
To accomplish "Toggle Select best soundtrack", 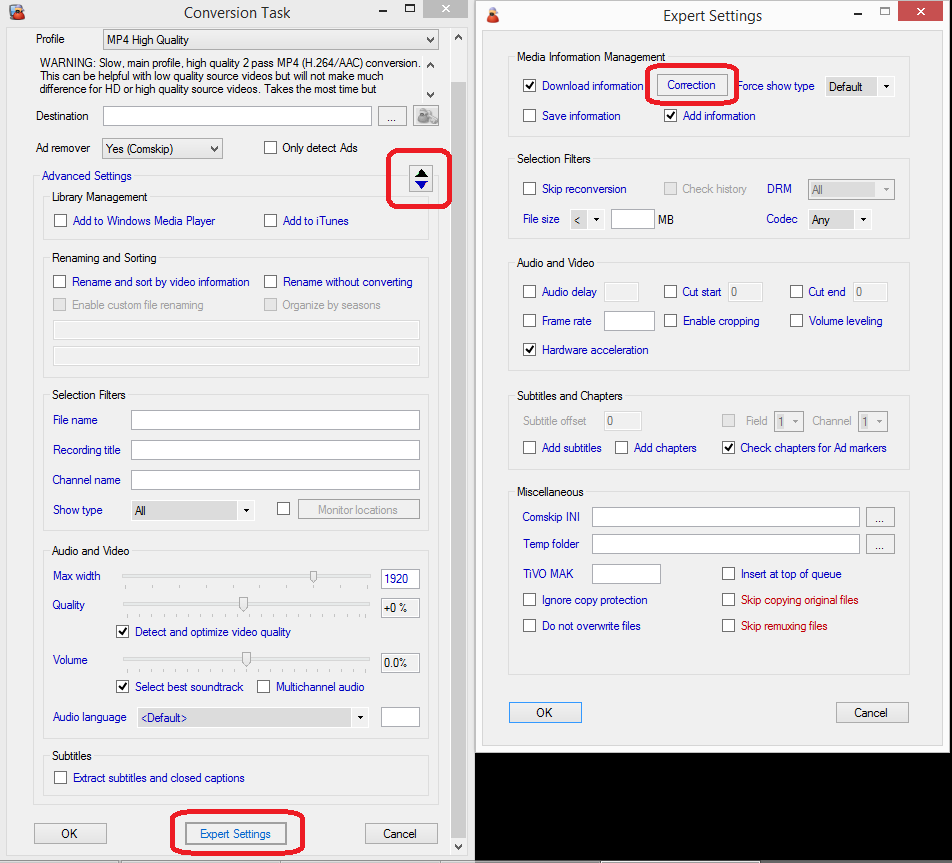I will (x=123, y=686).
